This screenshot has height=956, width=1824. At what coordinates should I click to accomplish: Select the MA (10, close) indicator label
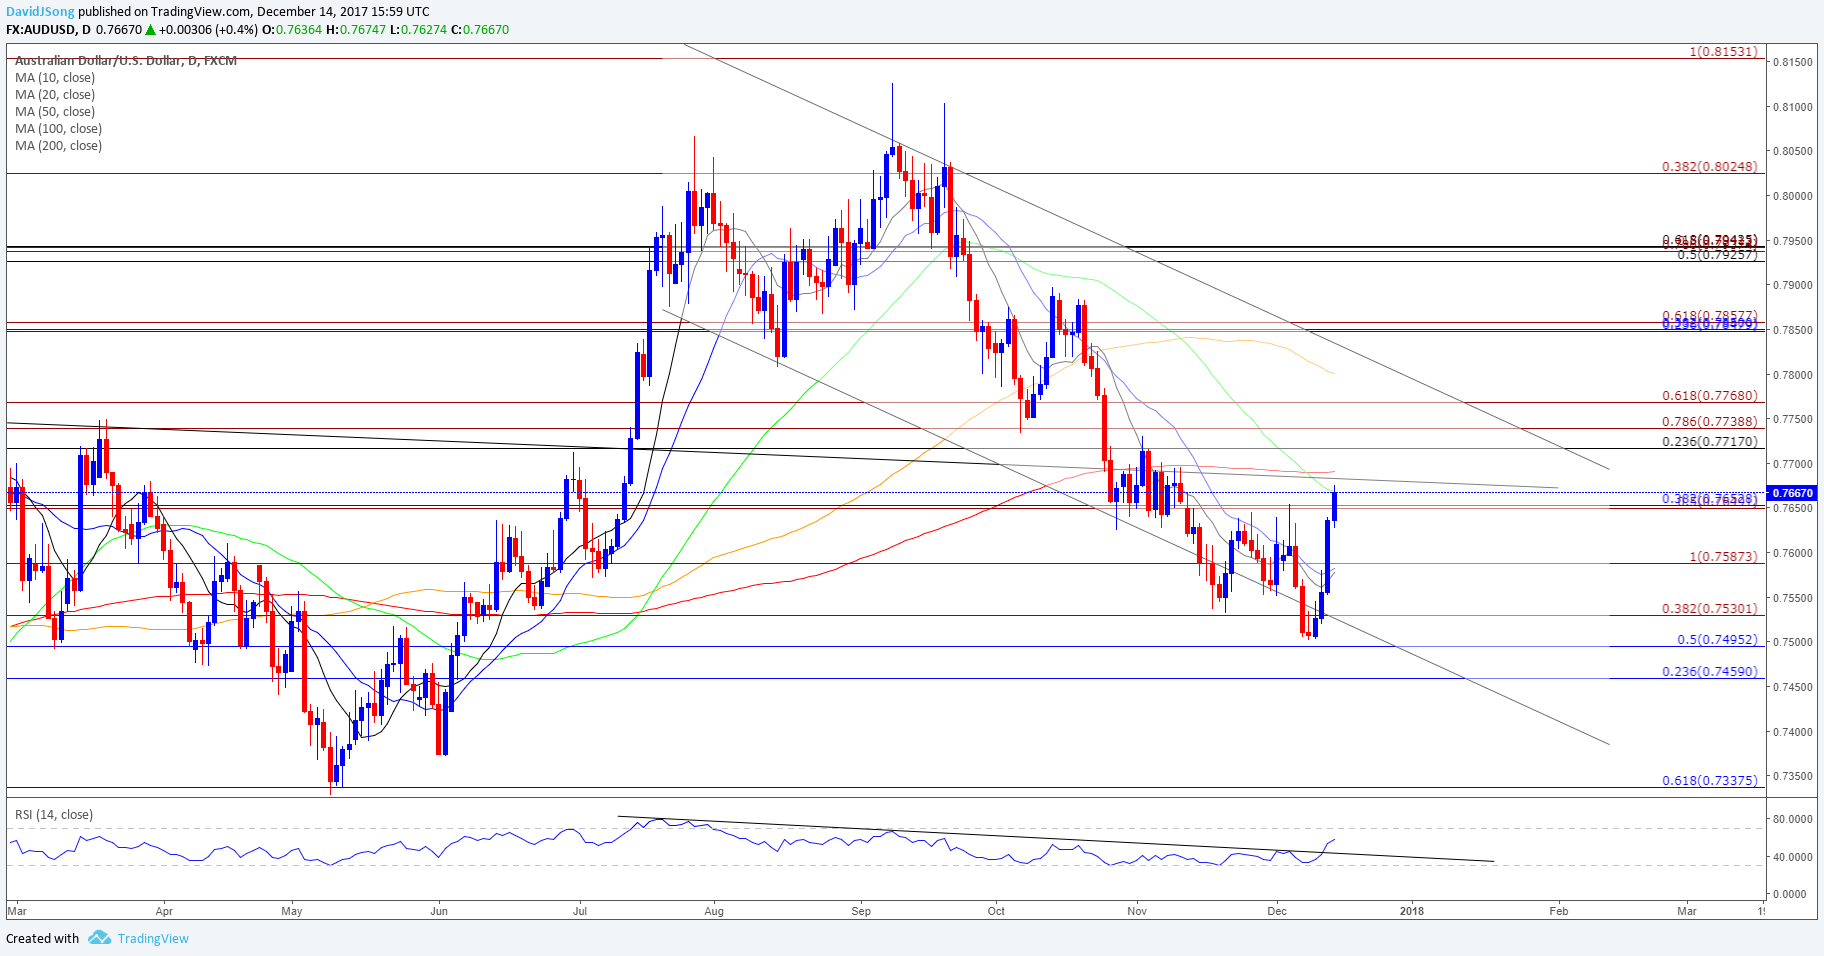point(55,78)
